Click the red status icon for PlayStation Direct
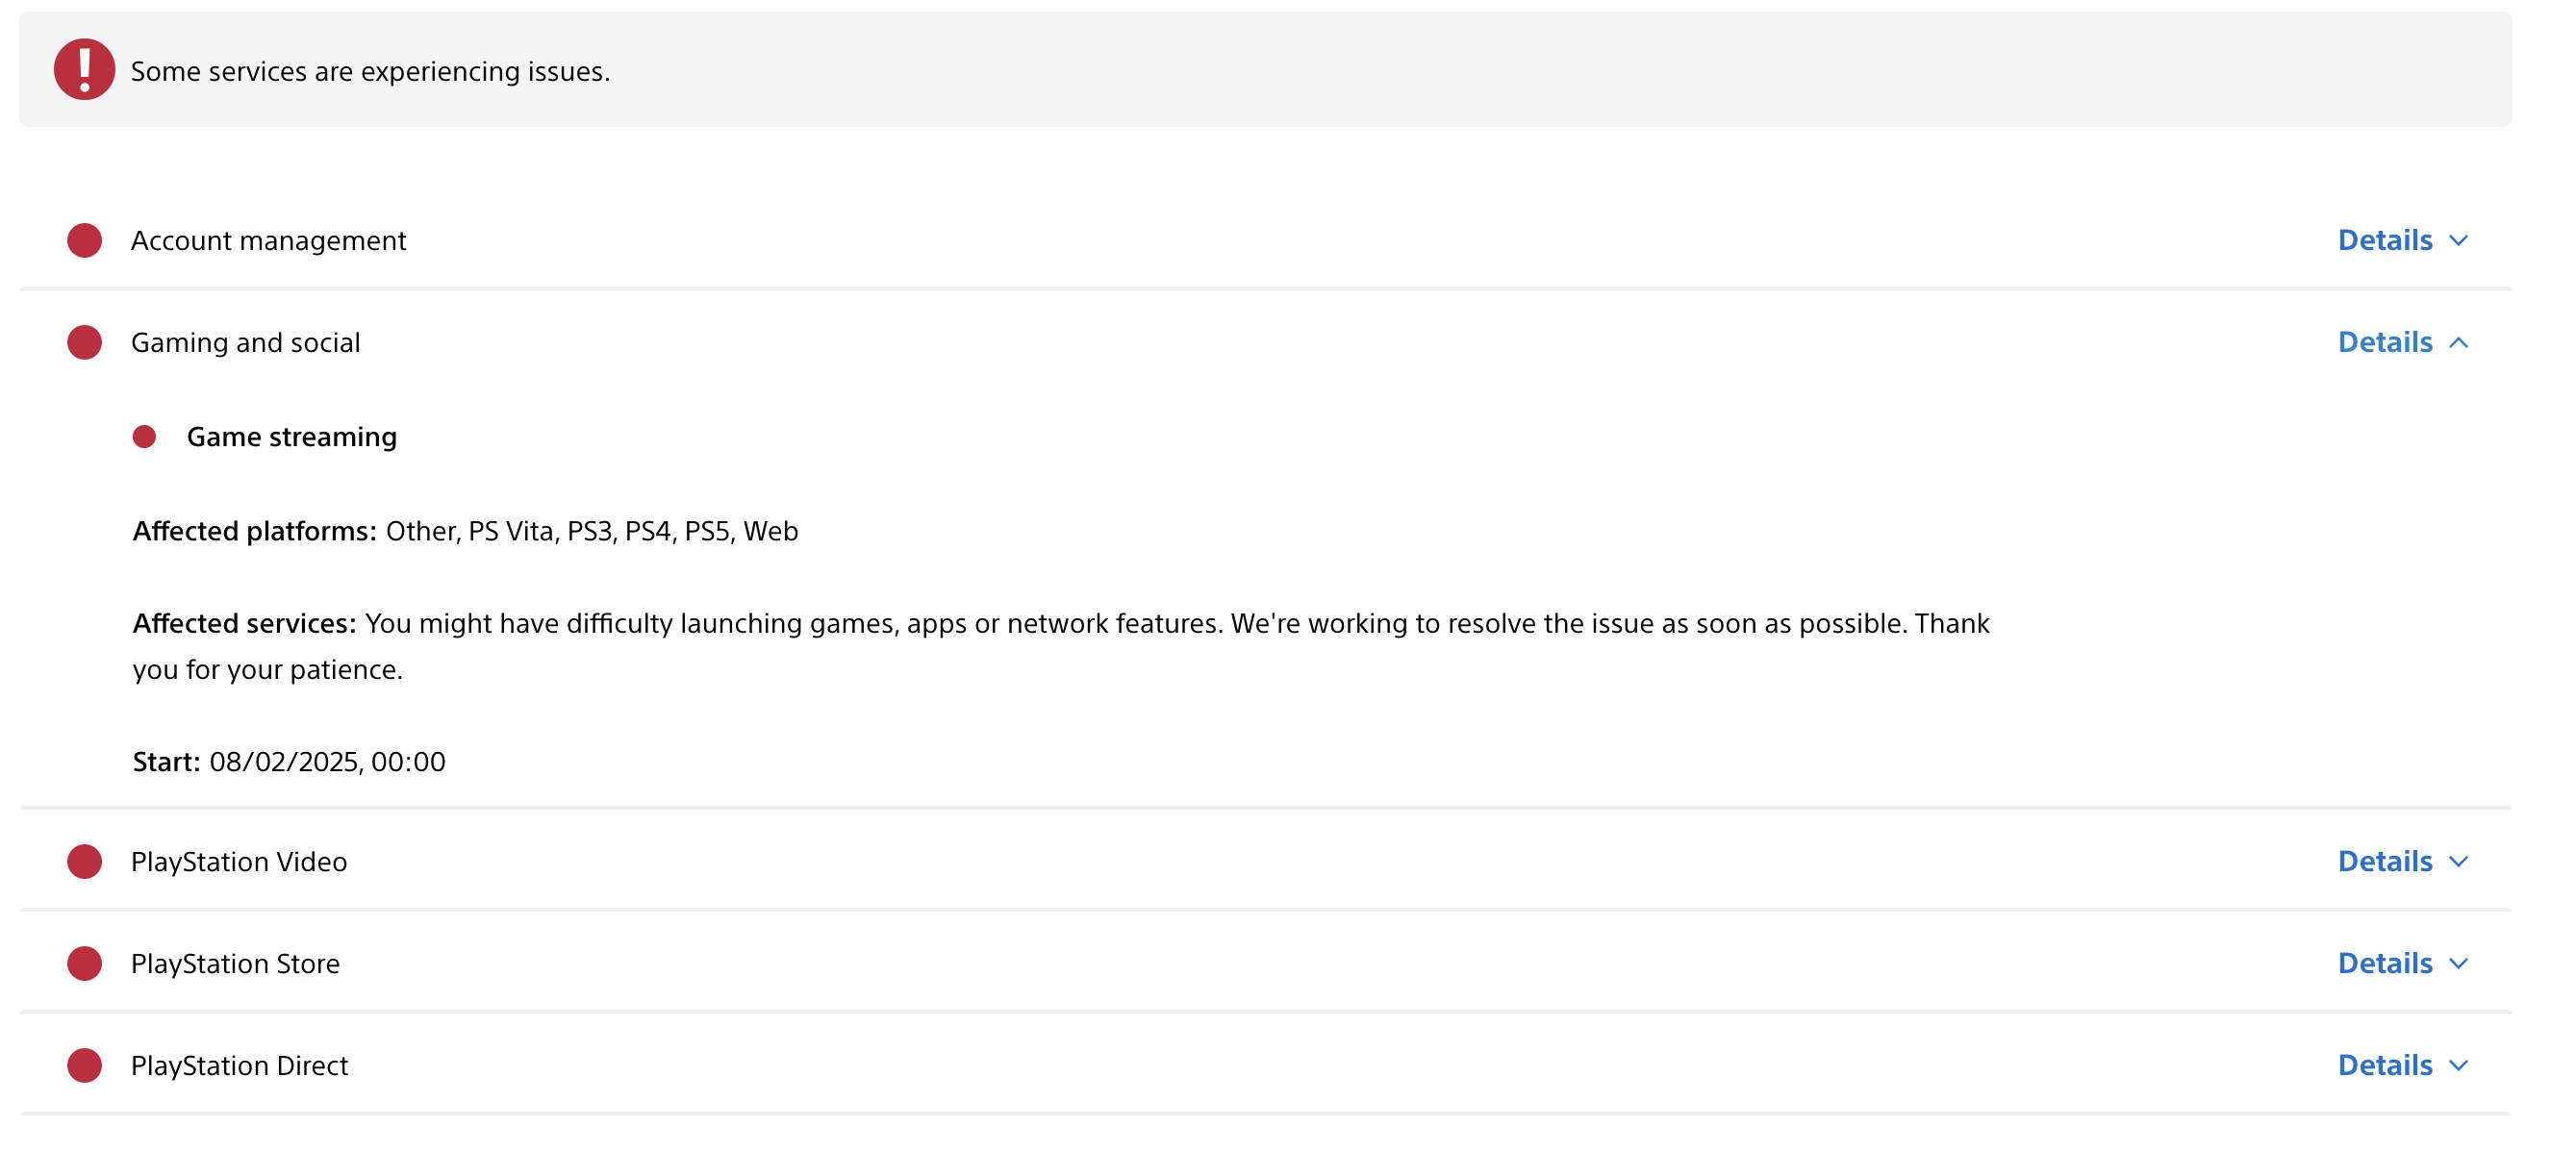This screenshot has width=2576, height=1152. coord(84,1064)
